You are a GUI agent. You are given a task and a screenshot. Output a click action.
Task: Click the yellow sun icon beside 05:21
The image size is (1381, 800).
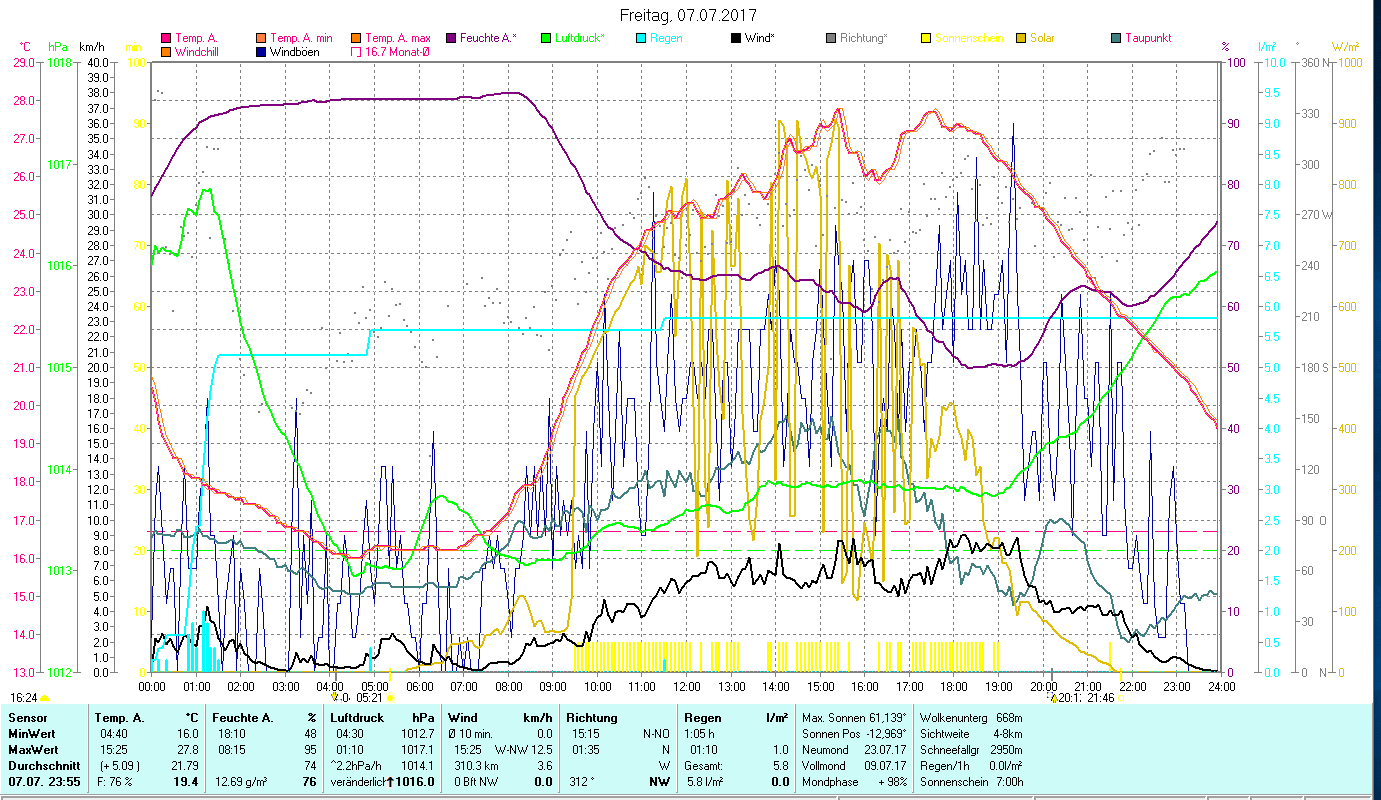[390, 698]
